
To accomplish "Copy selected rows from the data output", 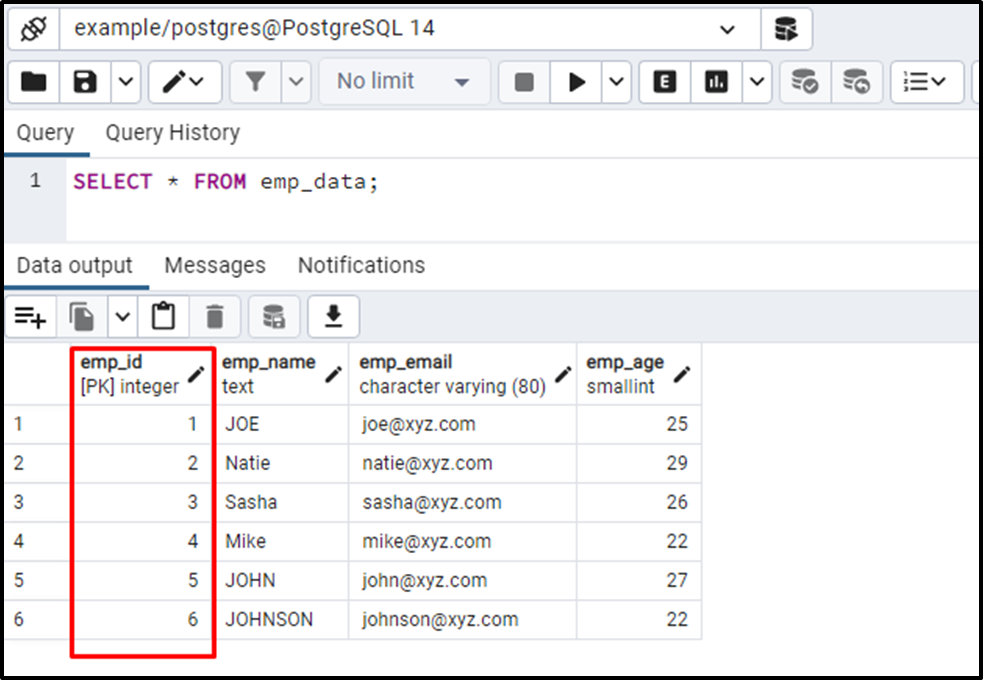I will click(x=84, y=316).
